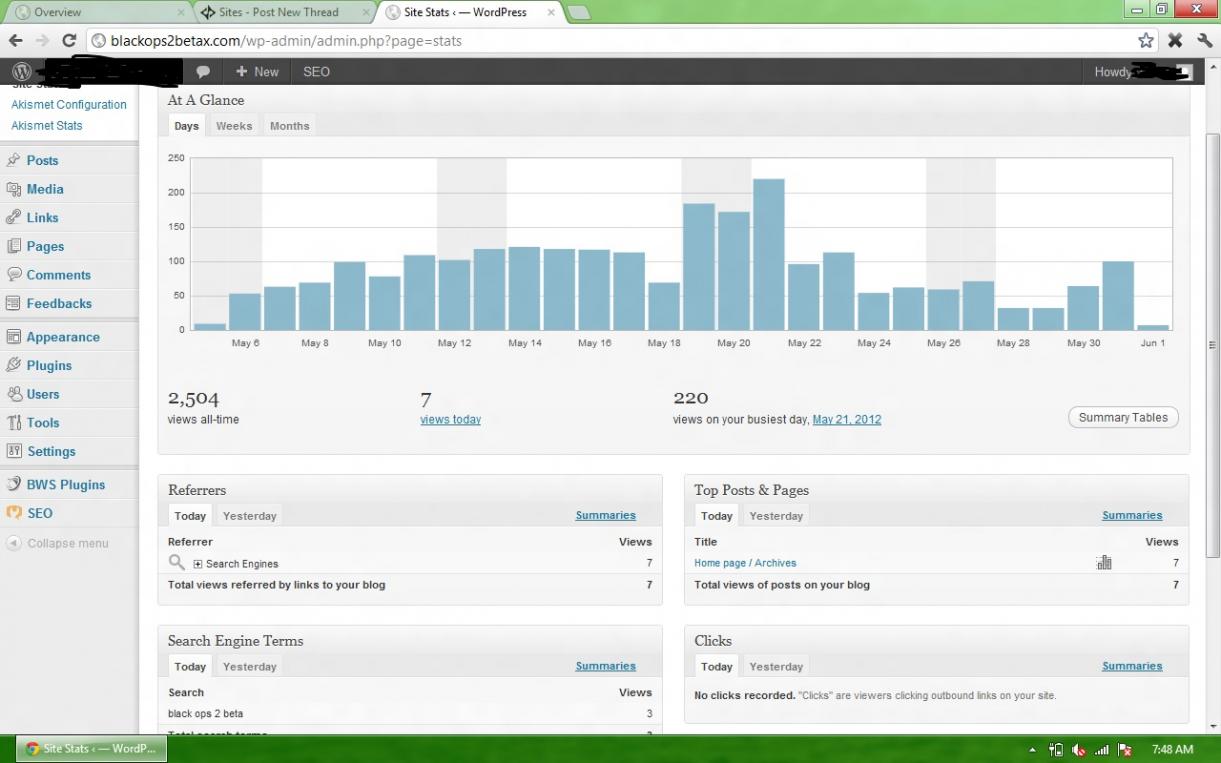Bookmark this page with the star icon
1221x763 pixels.
1146,41
